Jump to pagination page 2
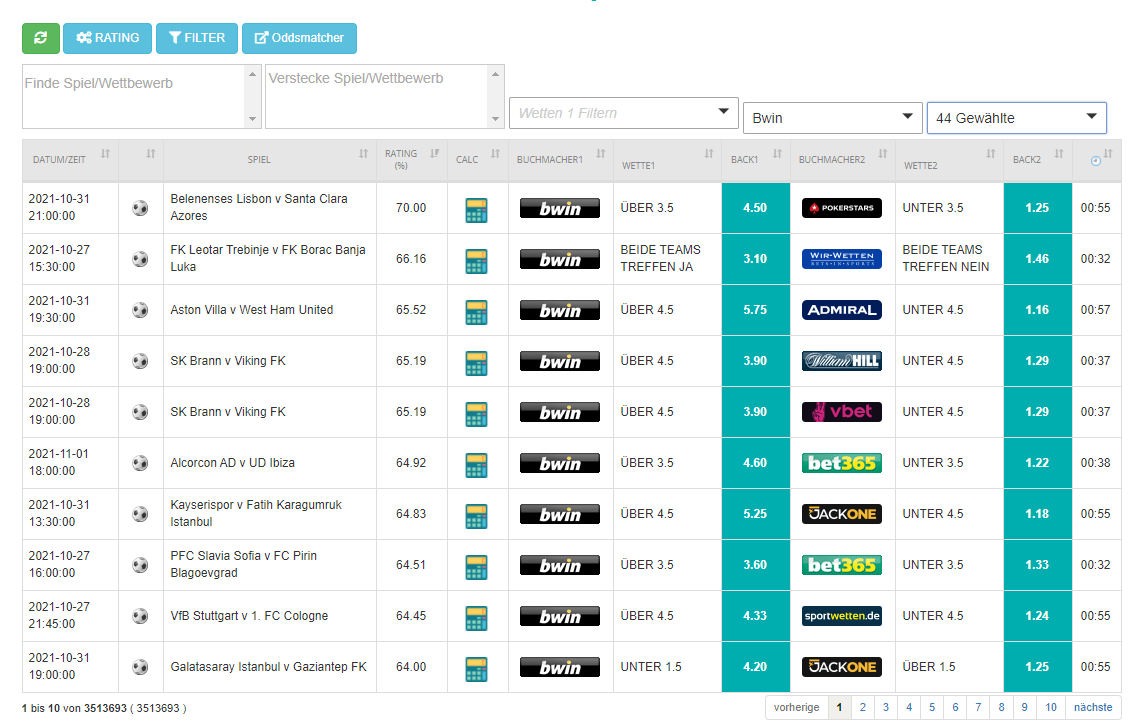This screenshot has width=1129, height=722. point(863,708)
